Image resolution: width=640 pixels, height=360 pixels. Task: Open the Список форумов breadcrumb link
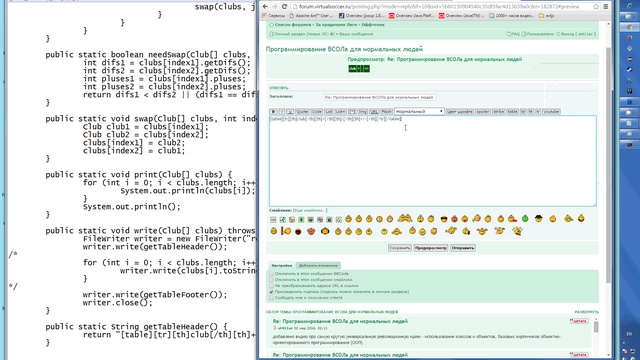pyautogui.click(x=293, y=24)
